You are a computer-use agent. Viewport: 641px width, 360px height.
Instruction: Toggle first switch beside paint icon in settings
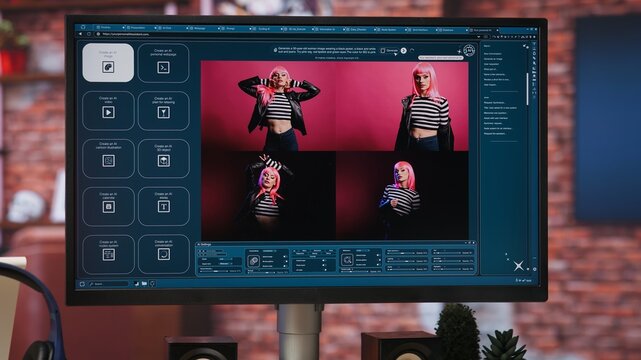[285, 257]
